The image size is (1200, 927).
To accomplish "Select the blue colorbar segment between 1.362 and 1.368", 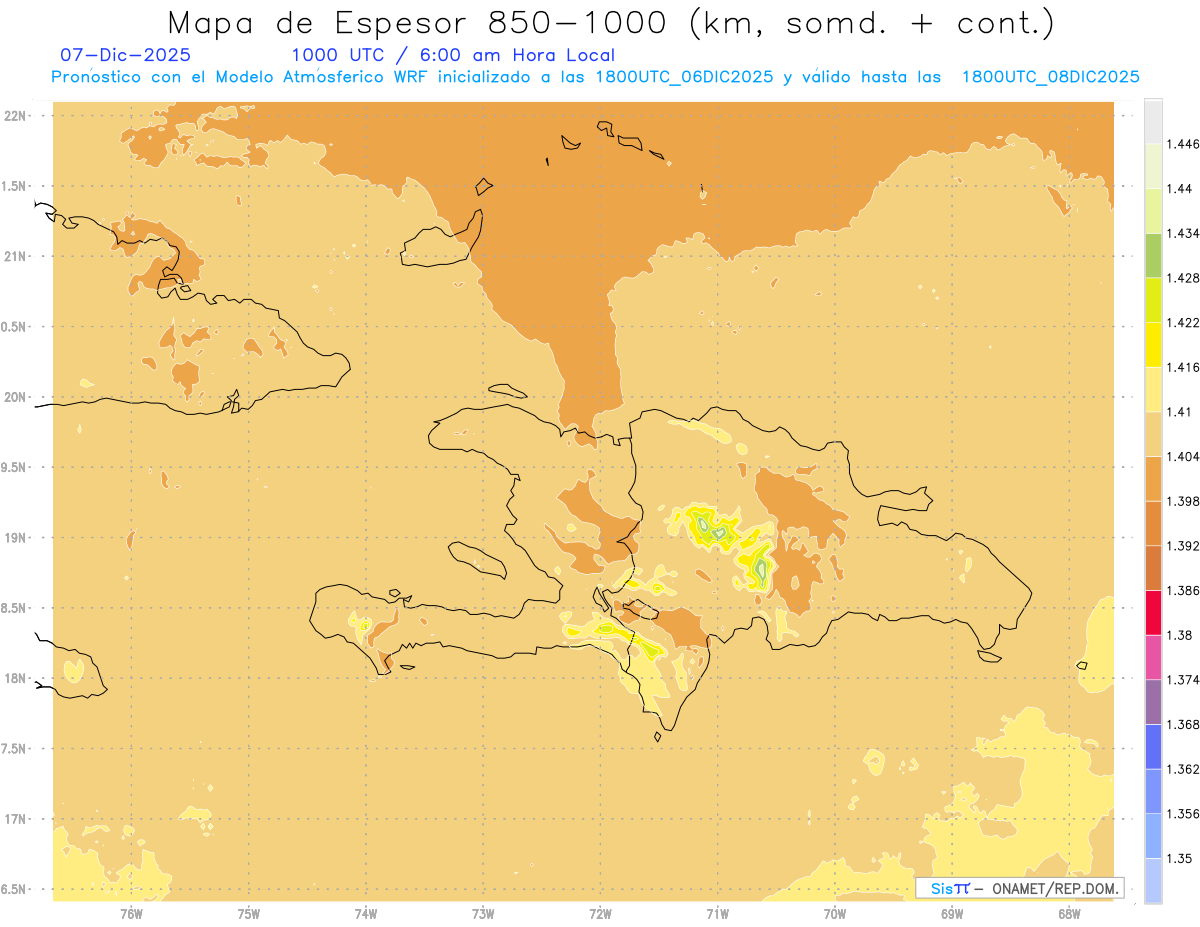I will point(1153,747).
